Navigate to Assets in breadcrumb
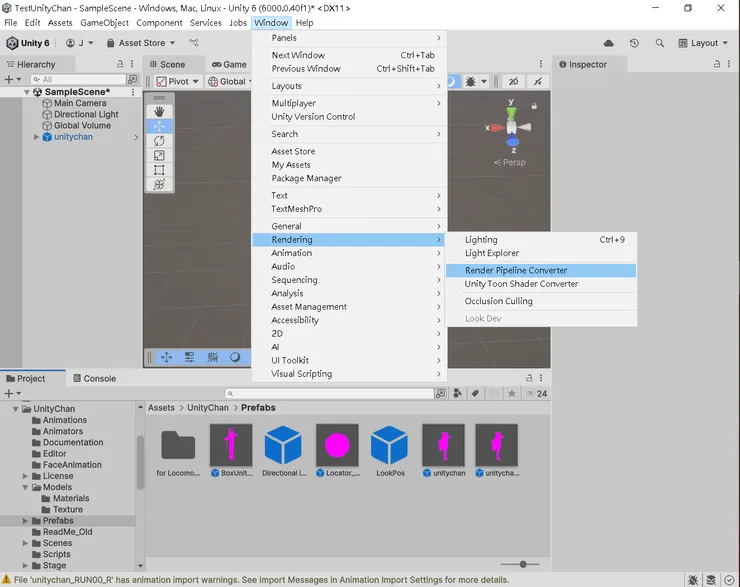Screen dimensions: 740x587 coord(161,408)
